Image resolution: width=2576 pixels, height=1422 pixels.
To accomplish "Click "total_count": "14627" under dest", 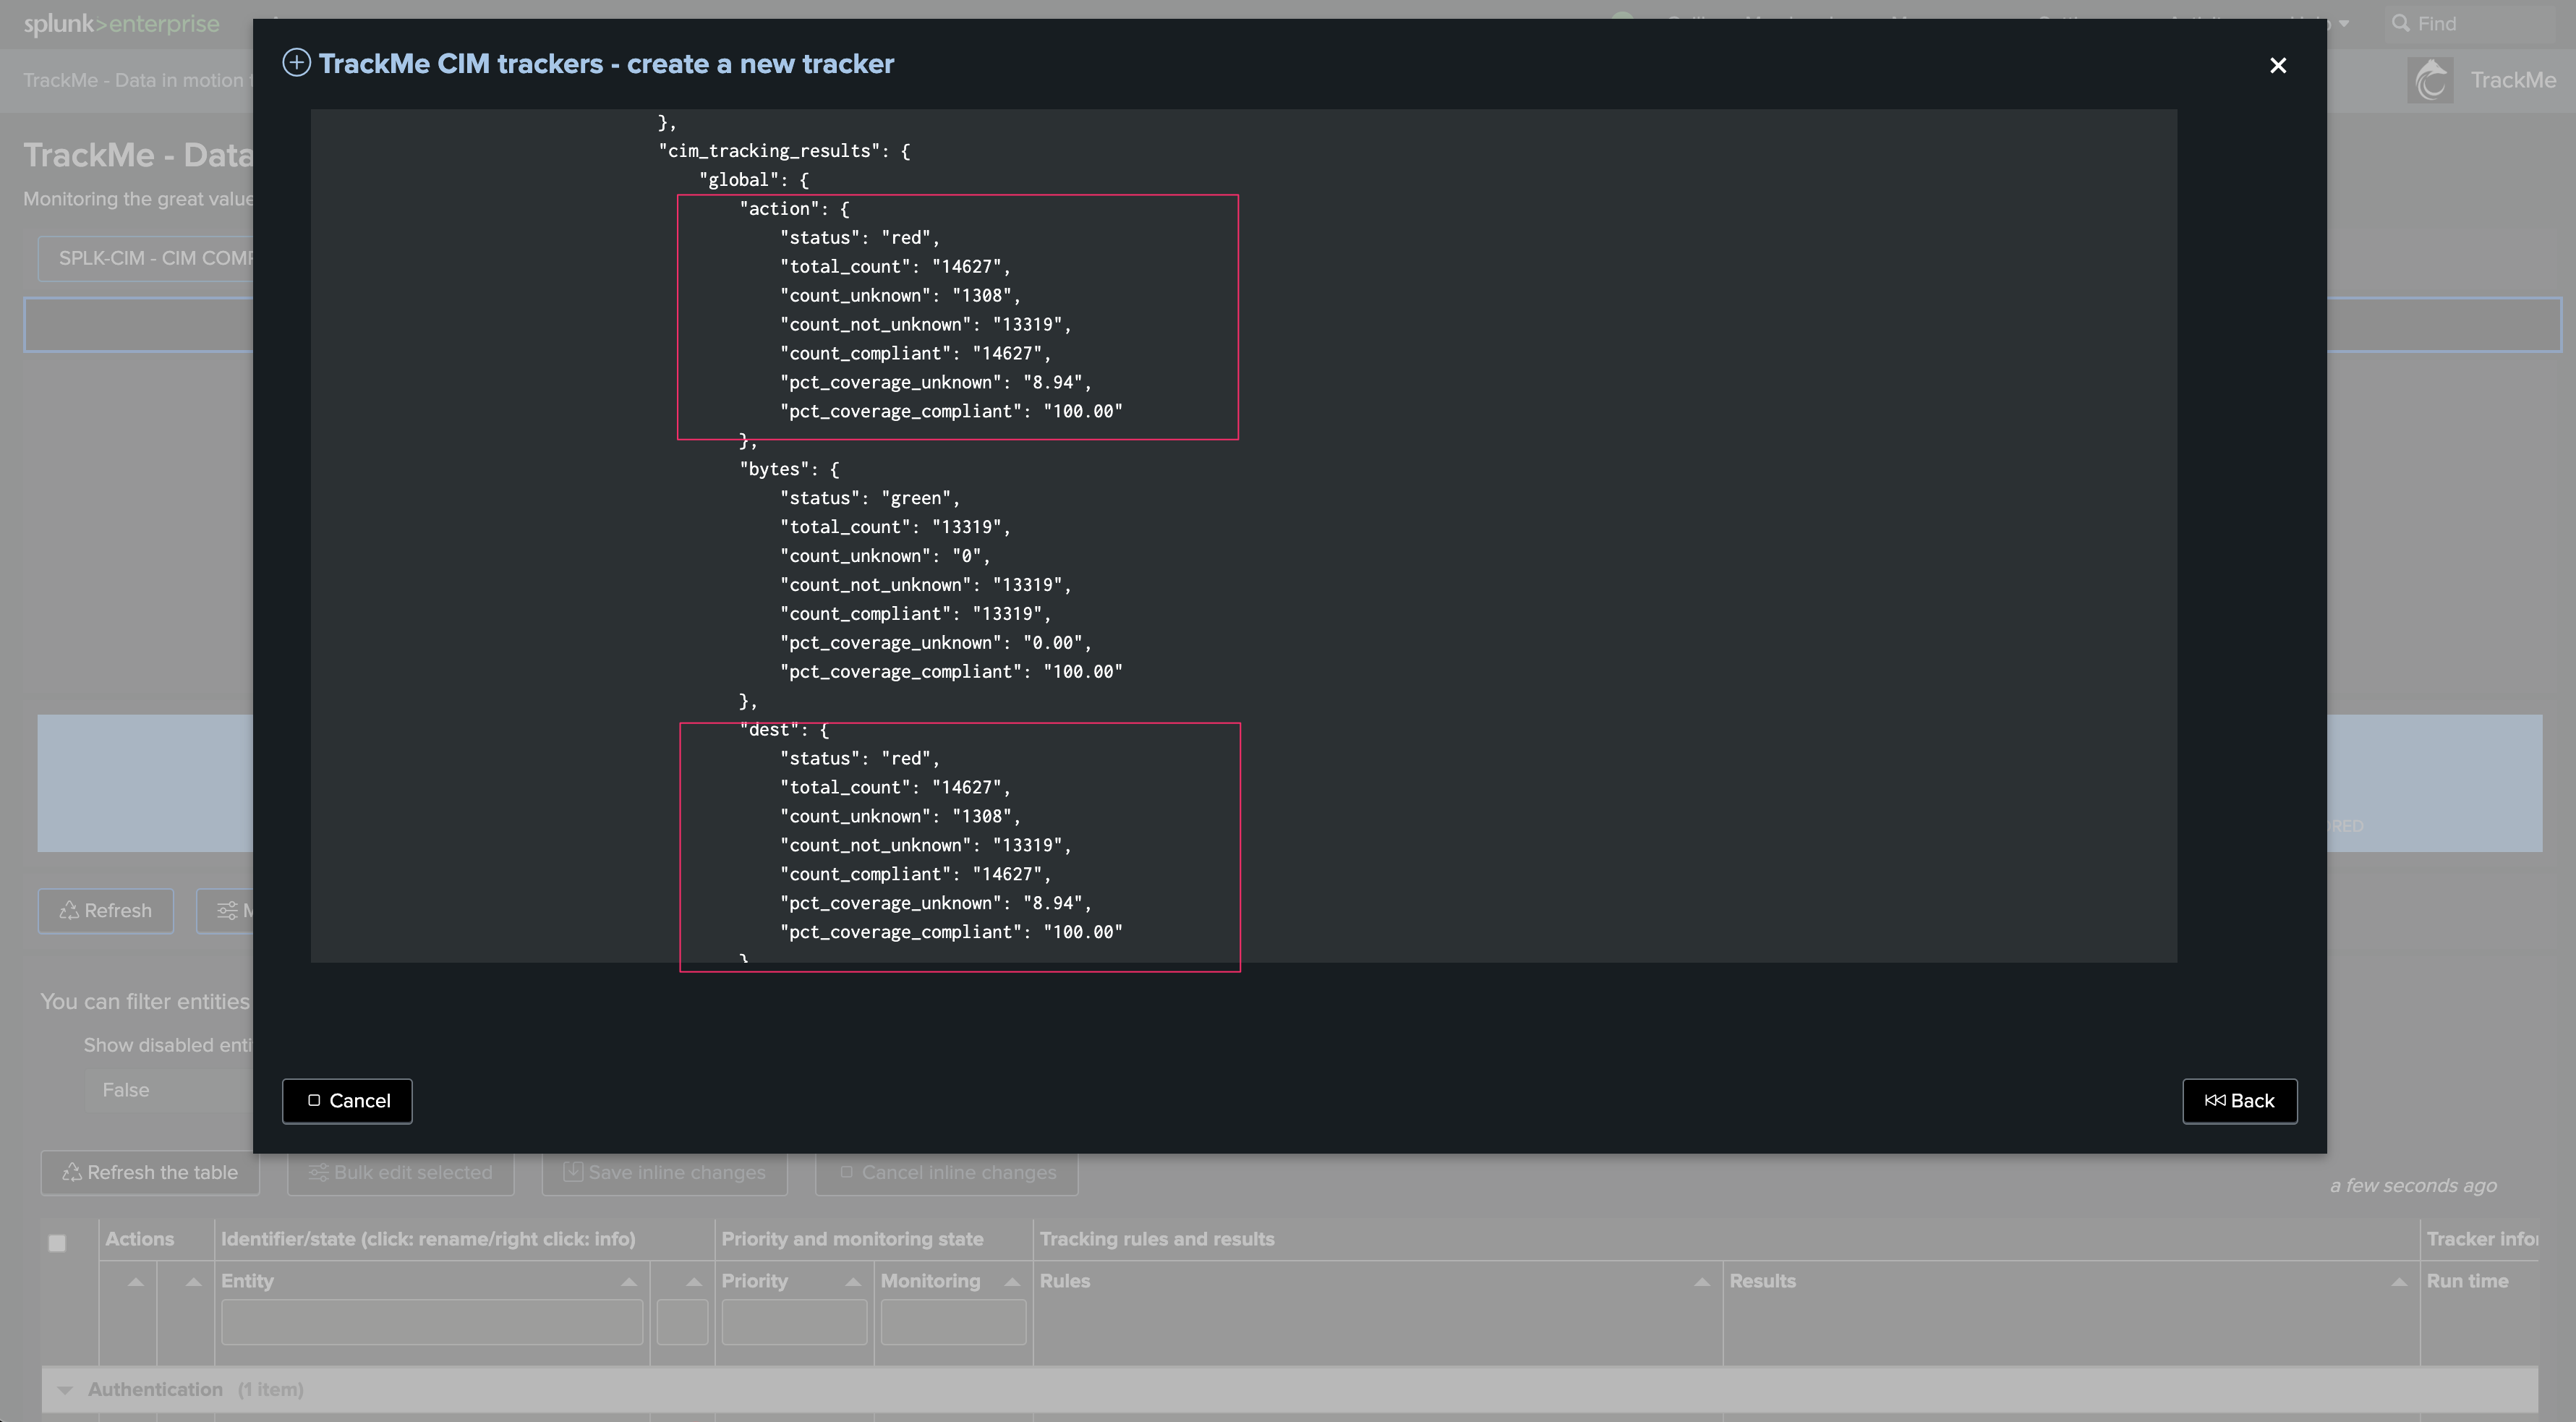I will click(895, 788).
